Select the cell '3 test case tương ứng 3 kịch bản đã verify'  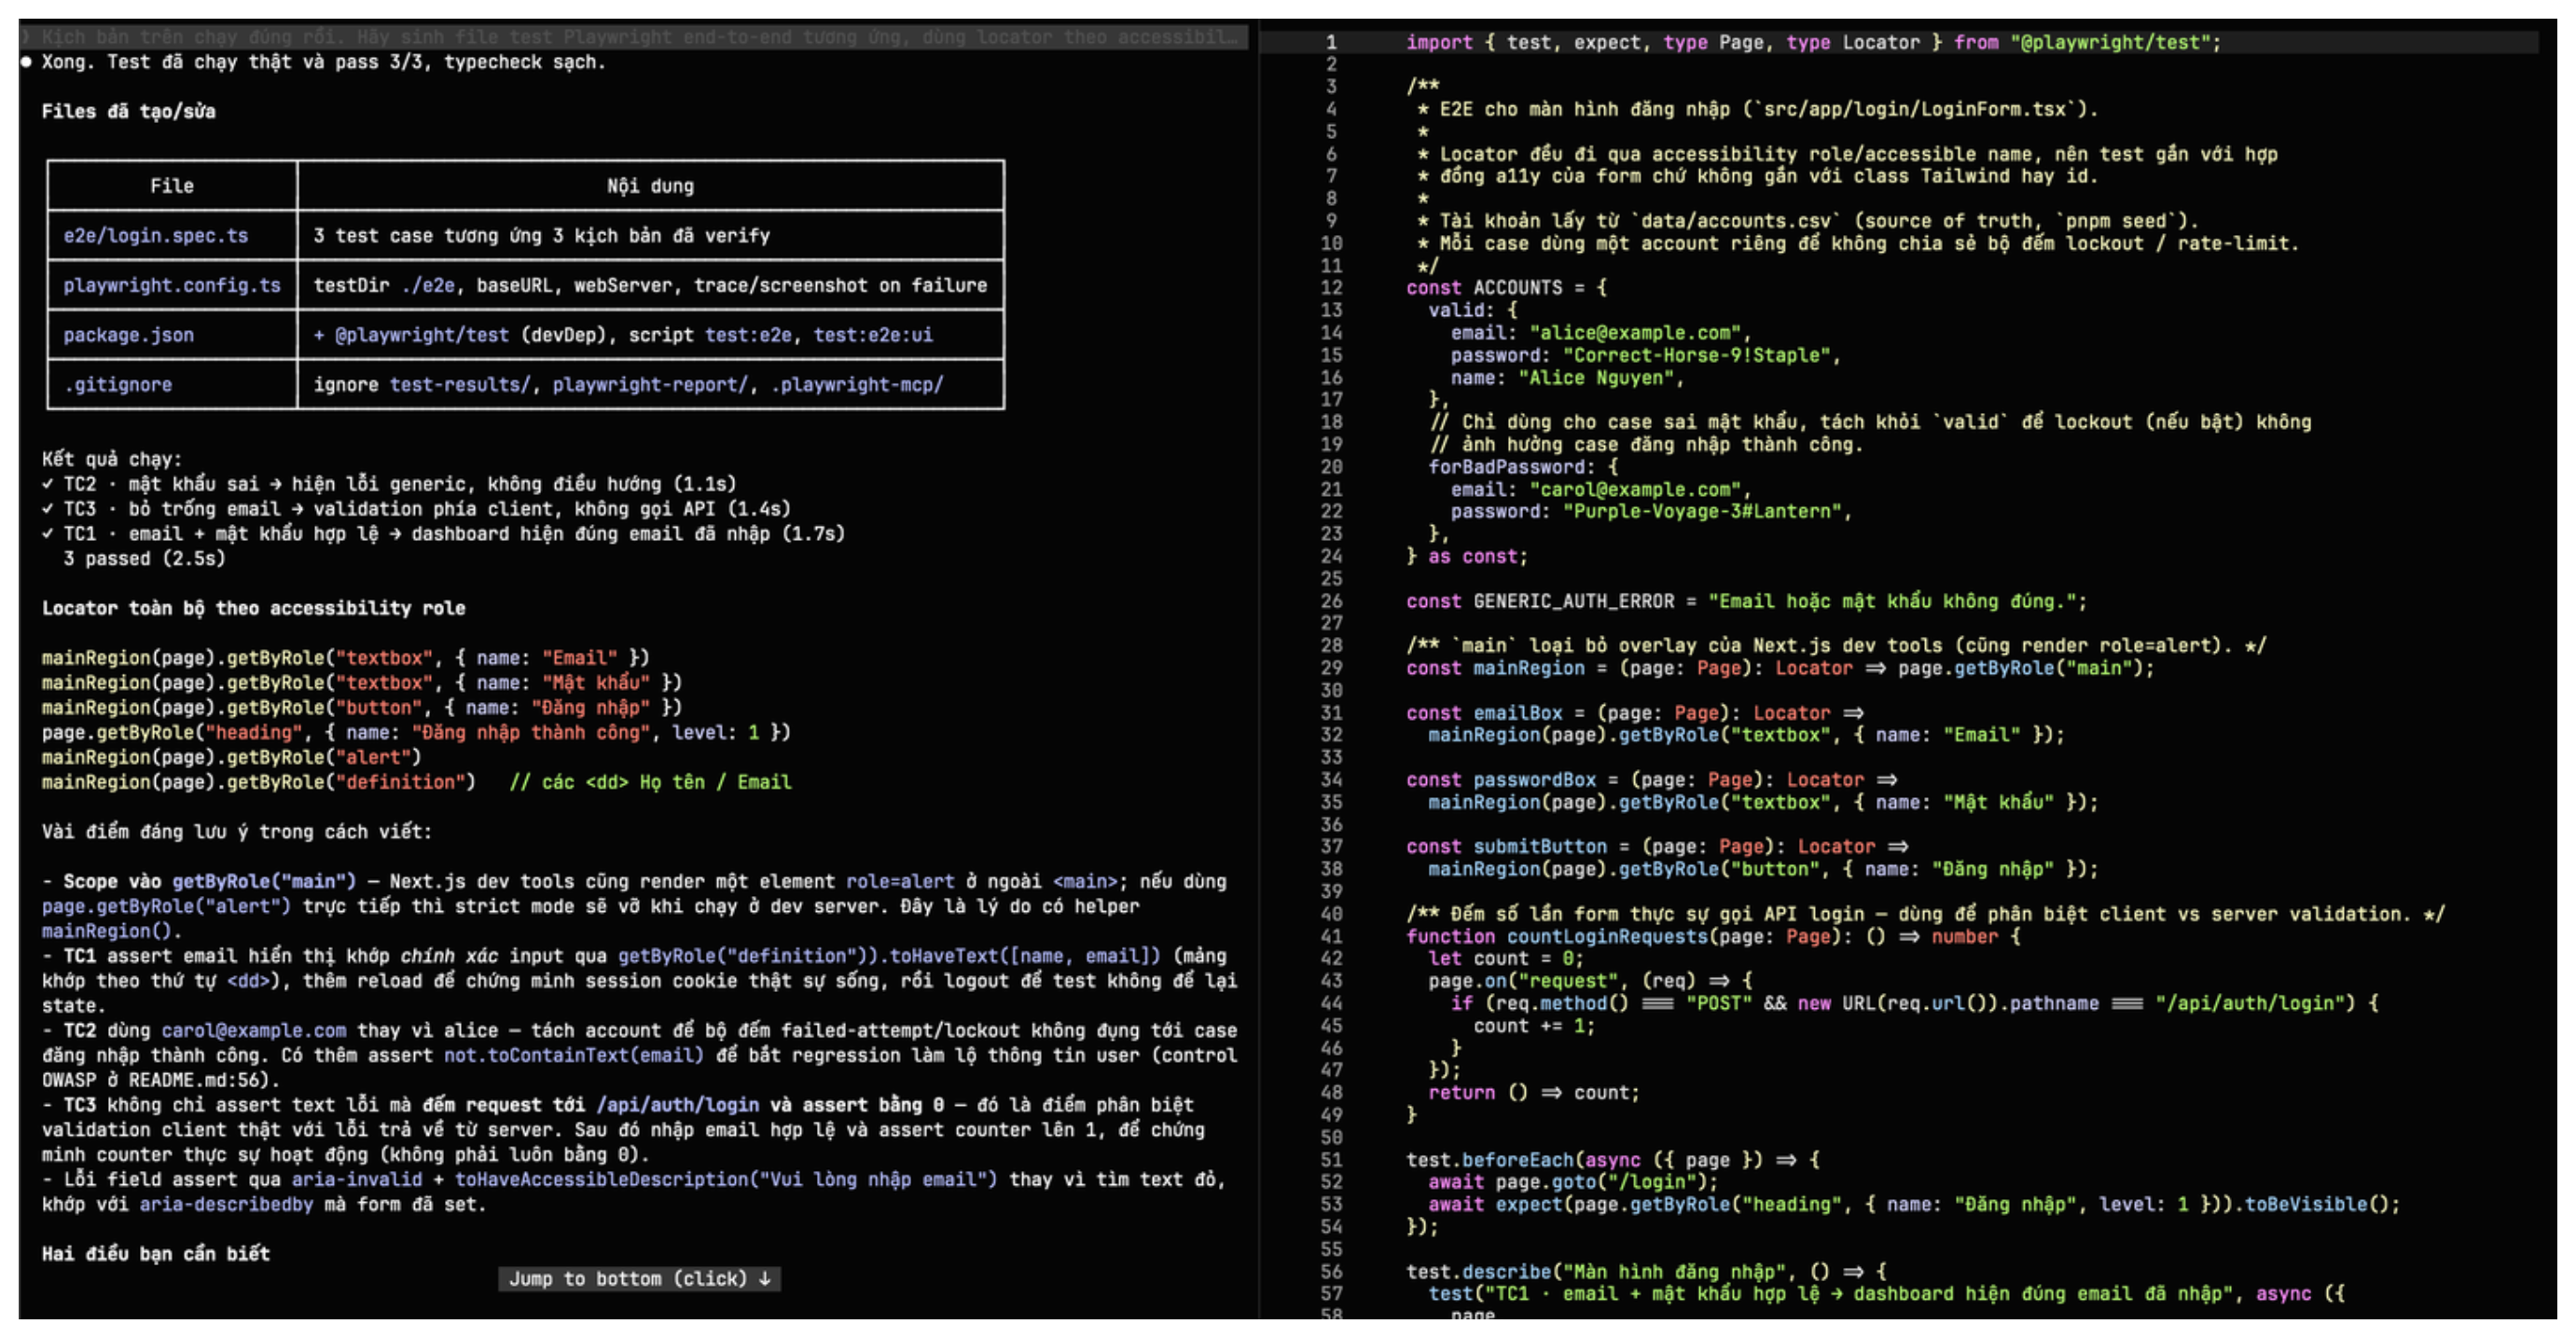pos(542,236)
